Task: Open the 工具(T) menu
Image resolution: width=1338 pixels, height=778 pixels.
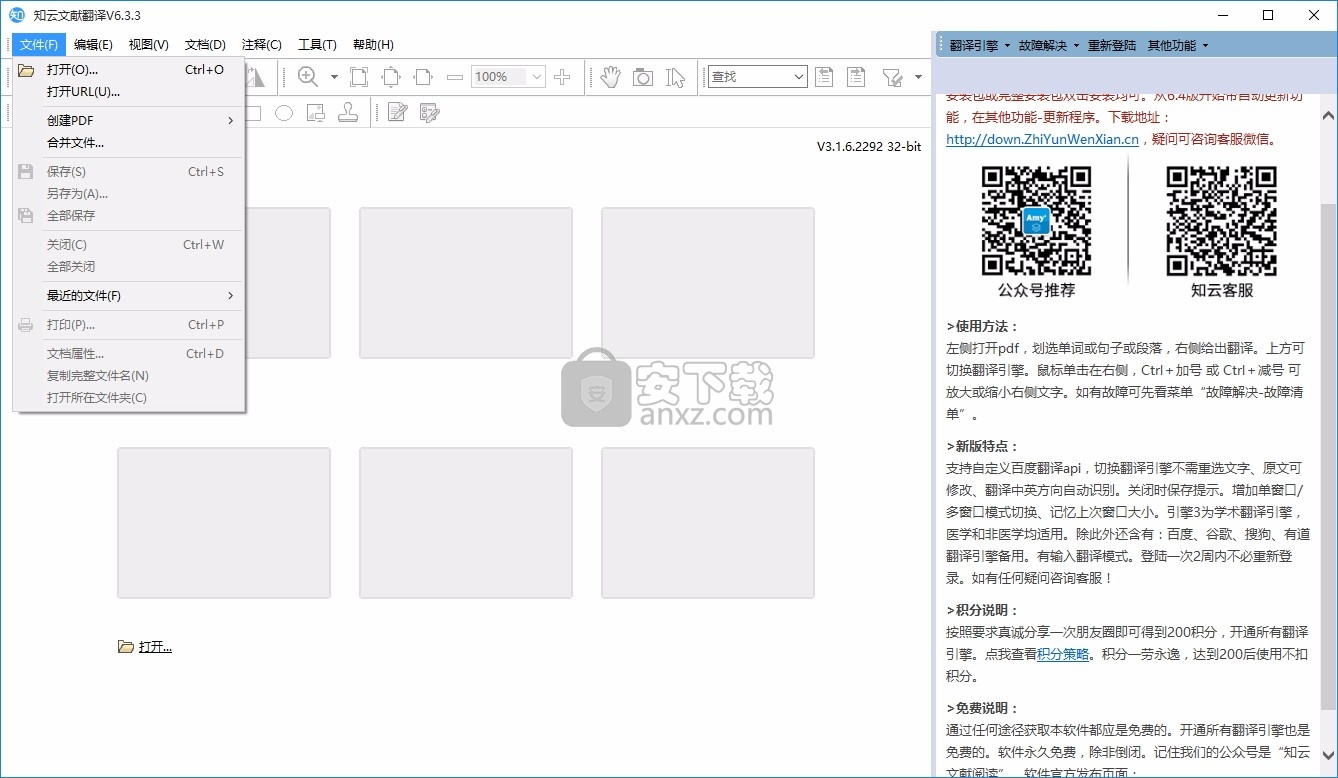Action: (x=317, y=44)
